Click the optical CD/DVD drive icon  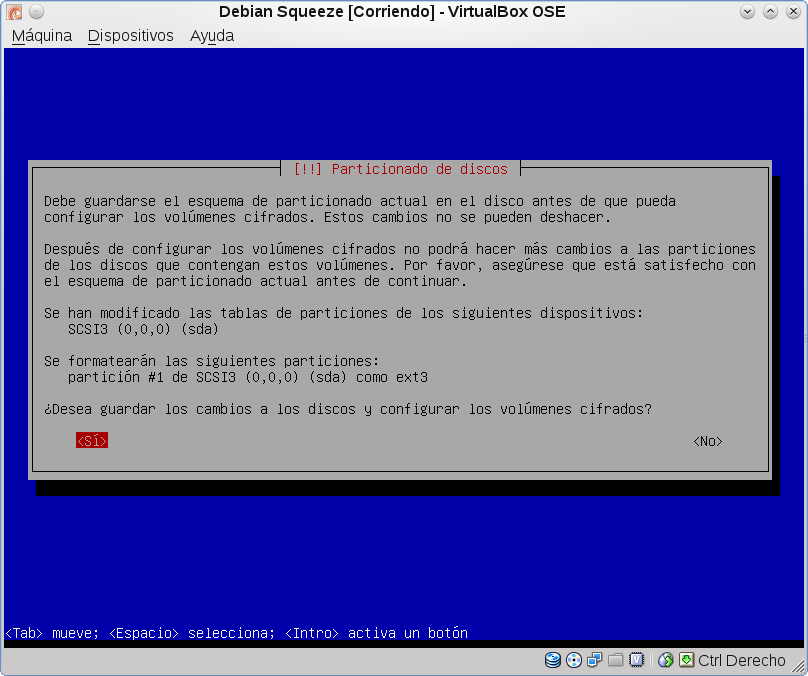tap(574, 660)
